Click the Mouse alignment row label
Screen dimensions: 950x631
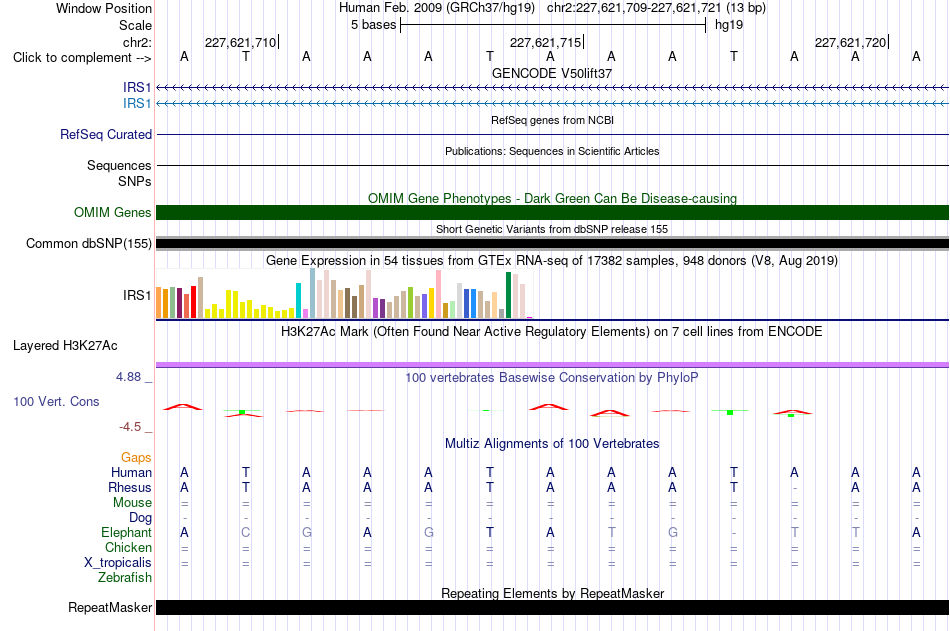click(132, 502)
